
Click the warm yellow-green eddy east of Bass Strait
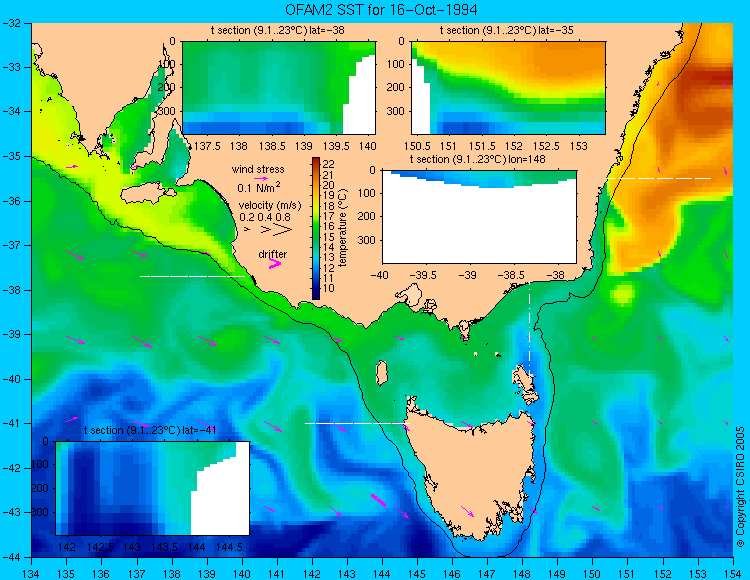pos(622,294)
